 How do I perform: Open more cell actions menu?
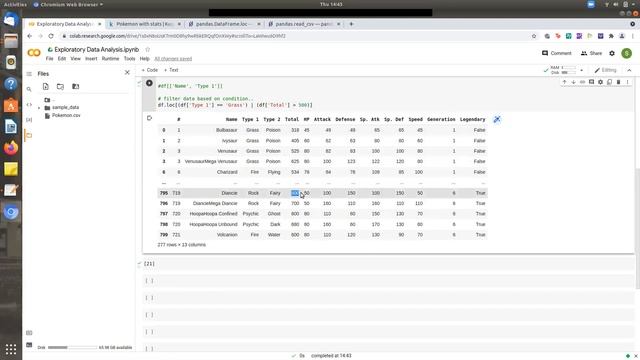627,82
